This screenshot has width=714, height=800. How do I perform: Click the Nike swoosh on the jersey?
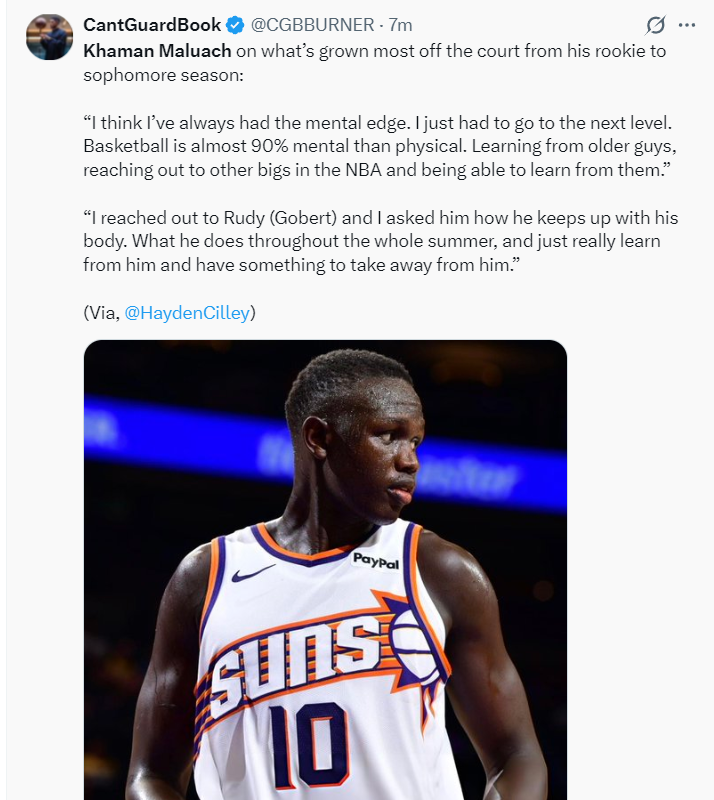pyautogui.click(x=252, y=572)
